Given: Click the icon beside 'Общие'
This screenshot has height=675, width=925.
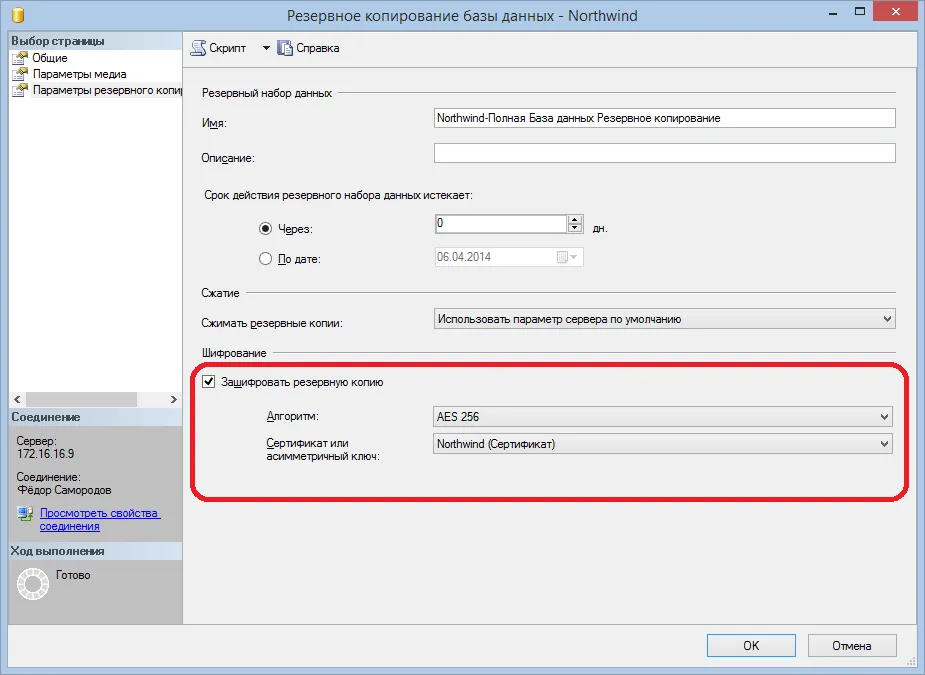Looking at the screenshot, I should pyautogui.click(x=20, y=58).
